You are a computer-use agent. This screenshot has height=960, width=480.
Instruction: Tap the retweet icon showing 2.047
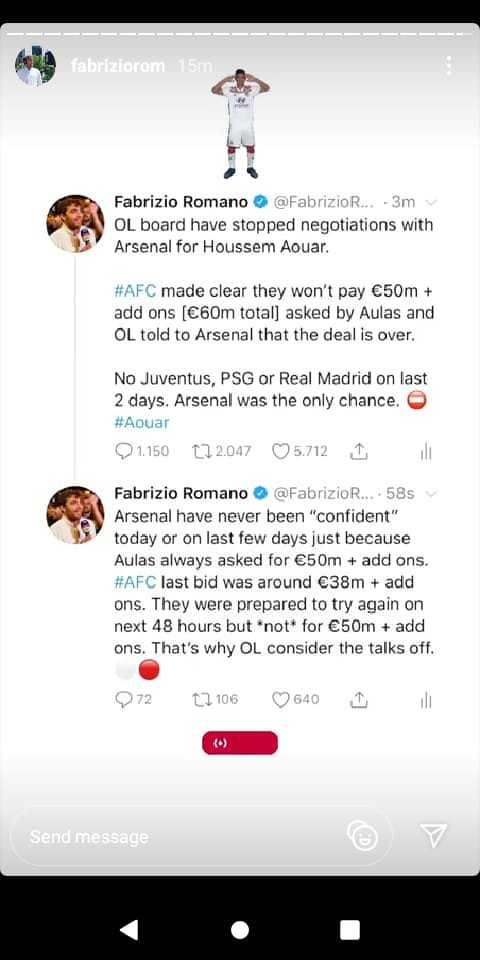201,452
